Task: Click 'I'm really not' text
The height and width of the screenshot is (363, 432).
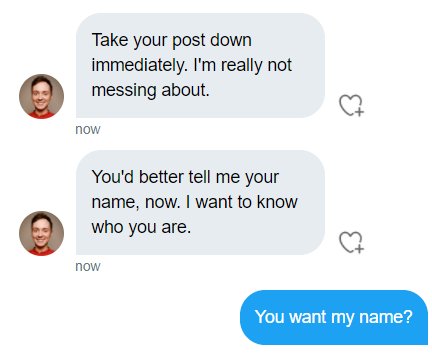Action: click(x=243, y=65)
